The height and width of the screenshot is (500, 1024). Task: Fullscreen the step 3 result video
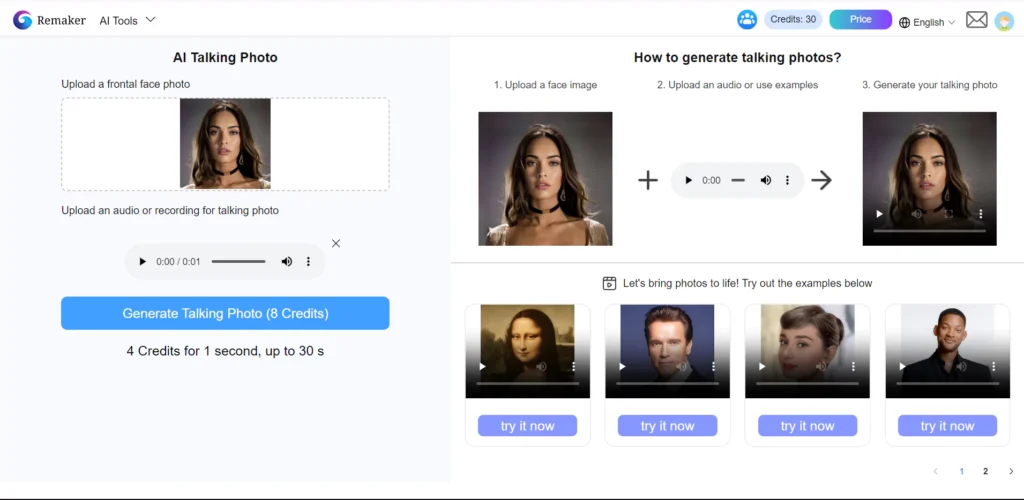[949, 213]
